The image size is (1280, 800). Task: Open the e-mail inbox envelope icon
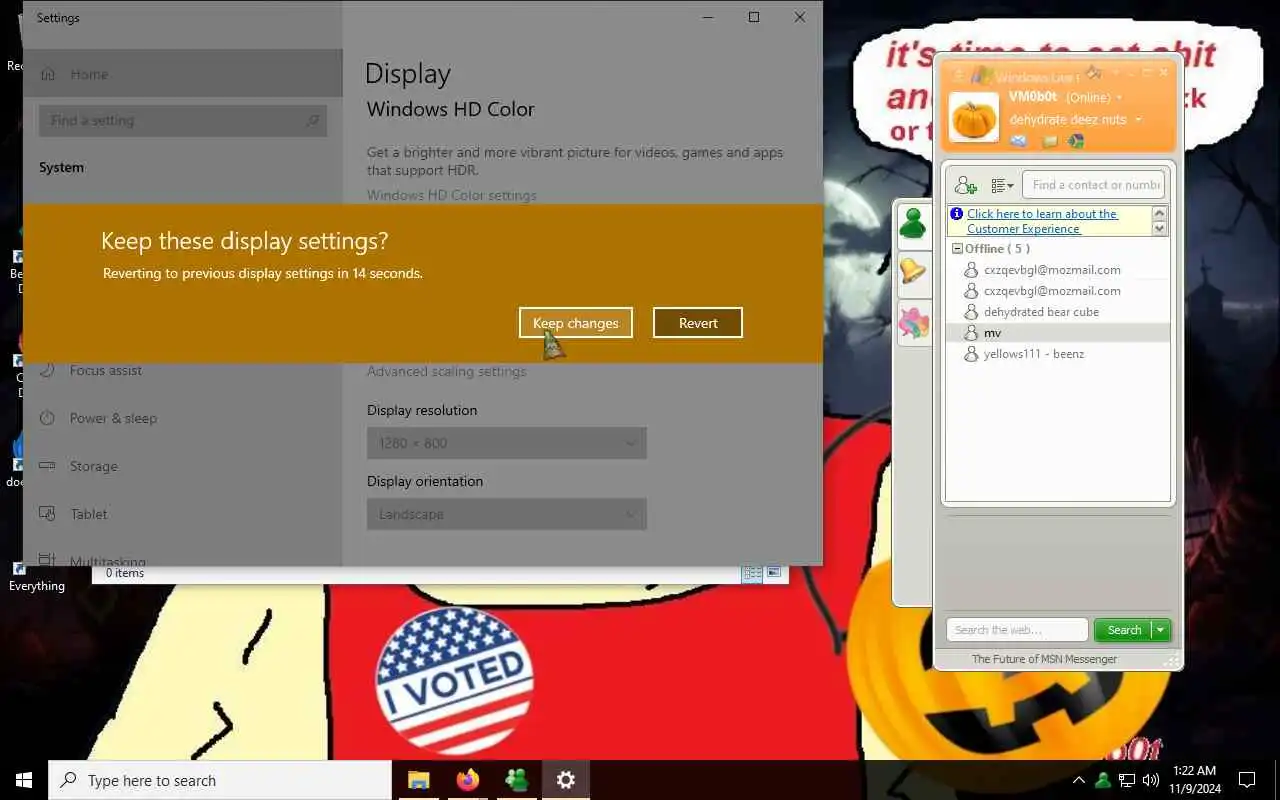(x=1018, y=142)
